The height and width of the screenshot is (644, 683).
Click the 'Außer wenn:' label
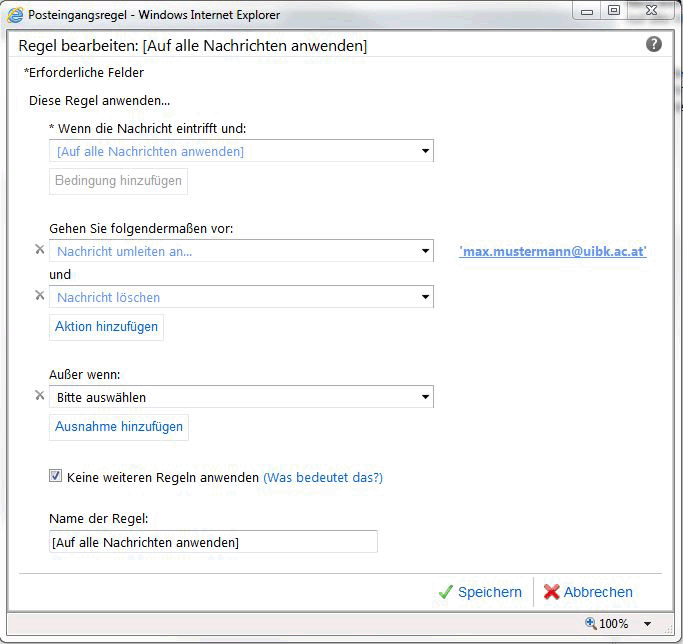click(85, 375)
